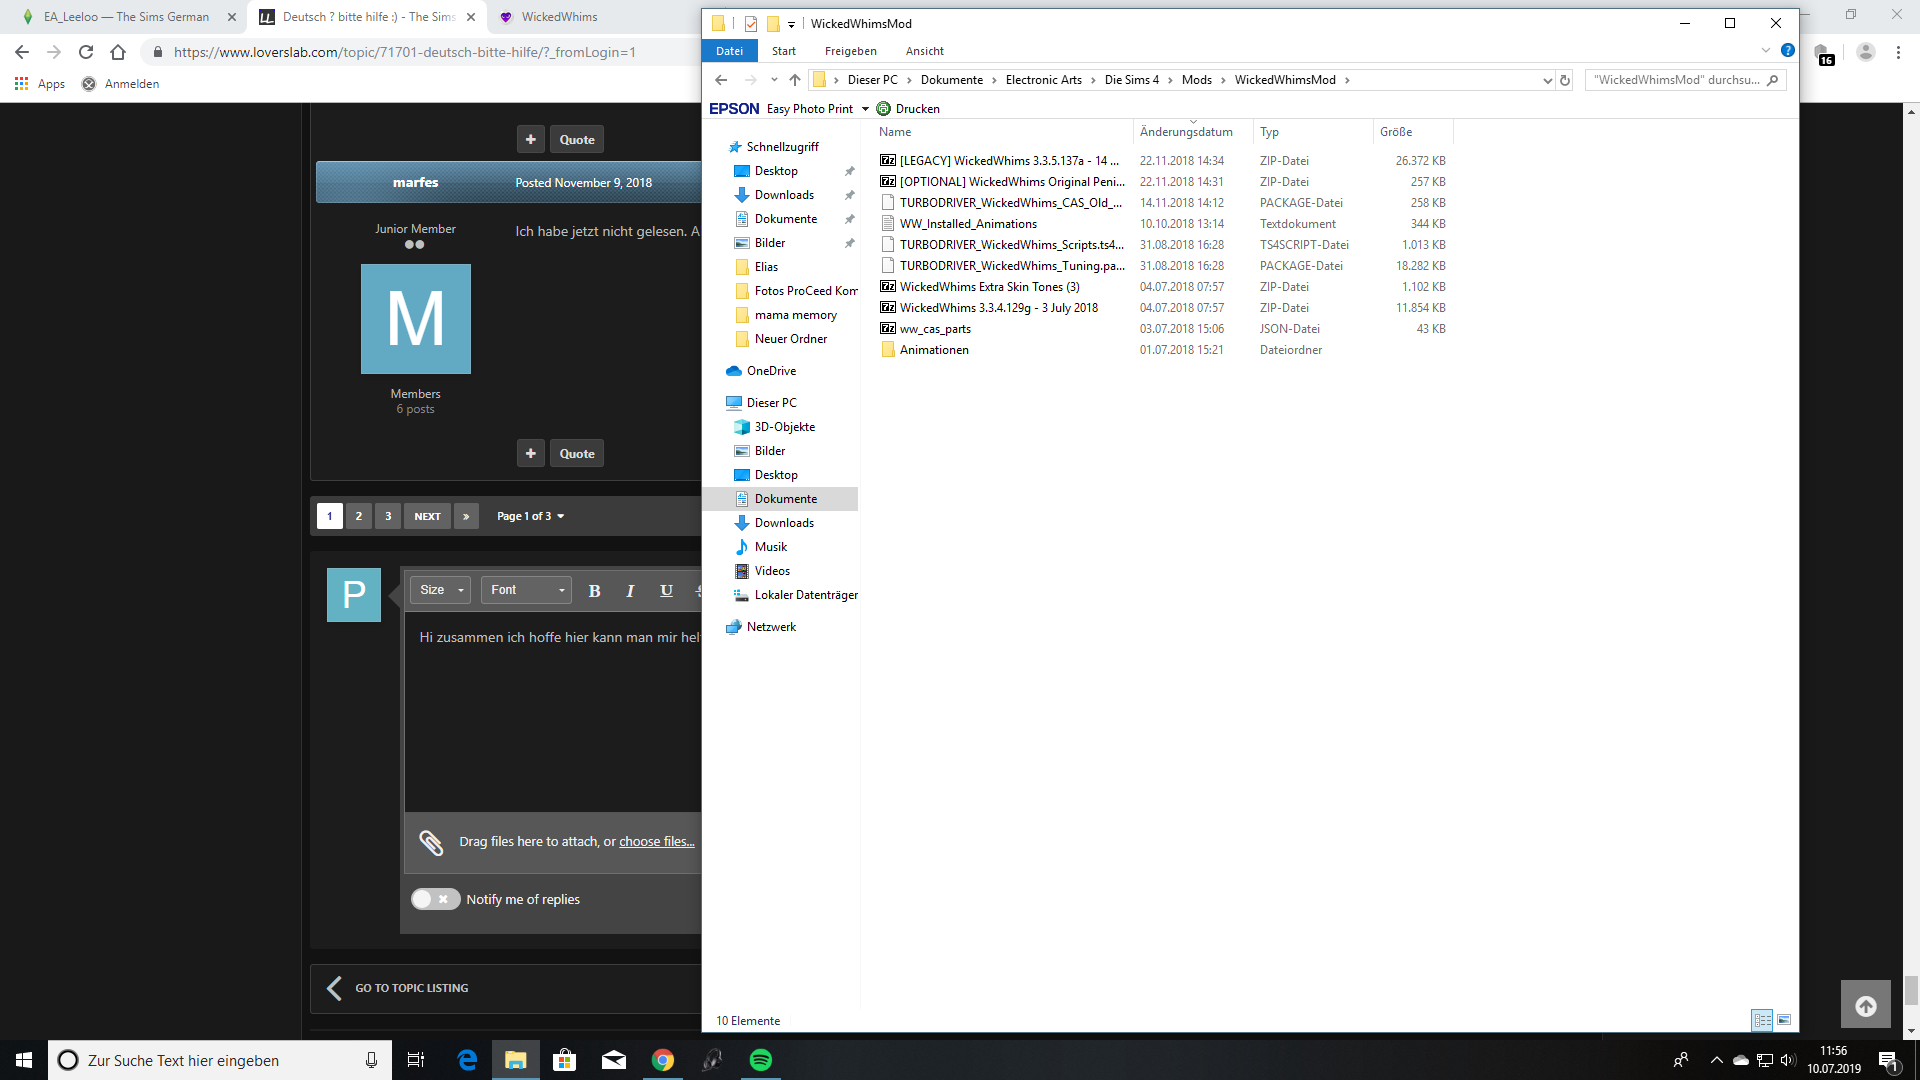Open Windows notification center

pos(1888,1061)
